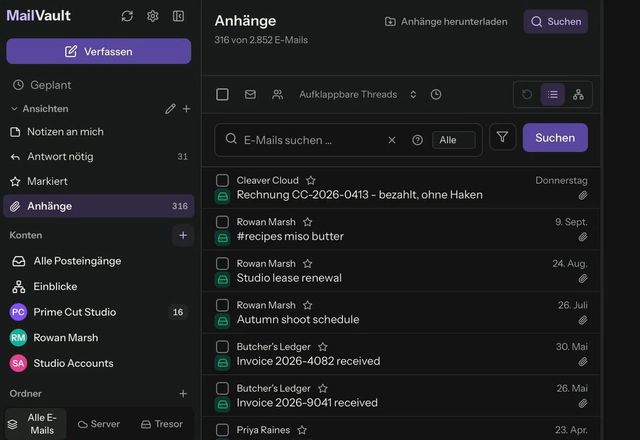Select Studio Accounts account

pyautogui.click(x=98, y=363)
